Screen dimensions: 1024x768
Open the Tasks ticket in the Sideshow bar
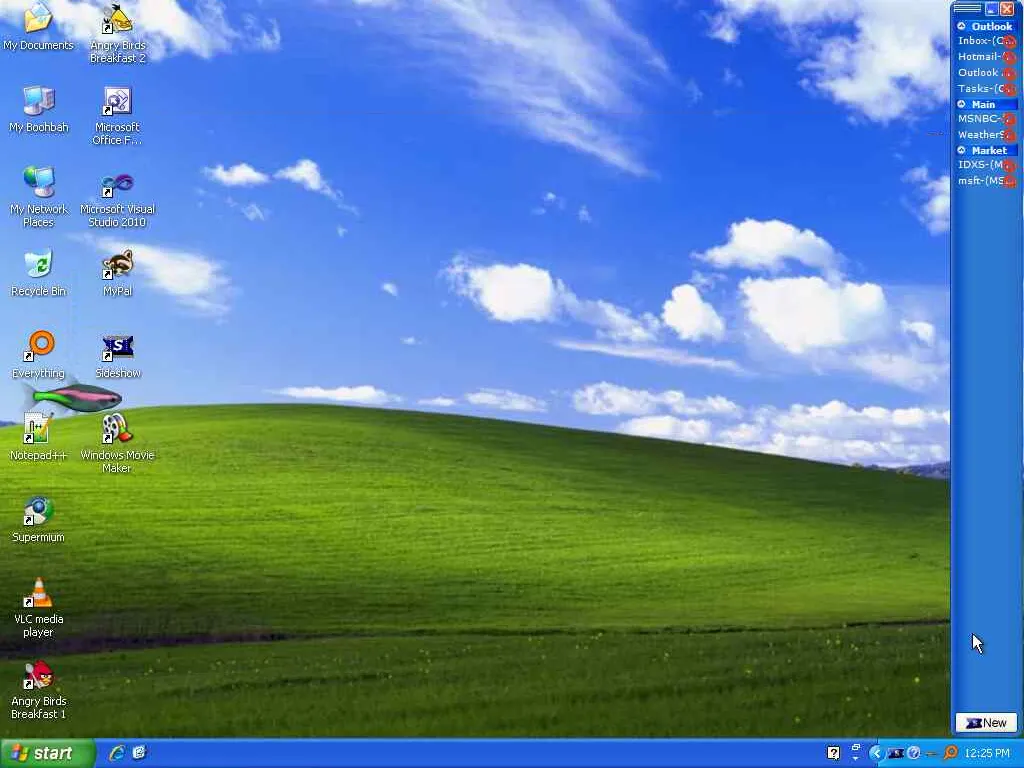(980, 88)
